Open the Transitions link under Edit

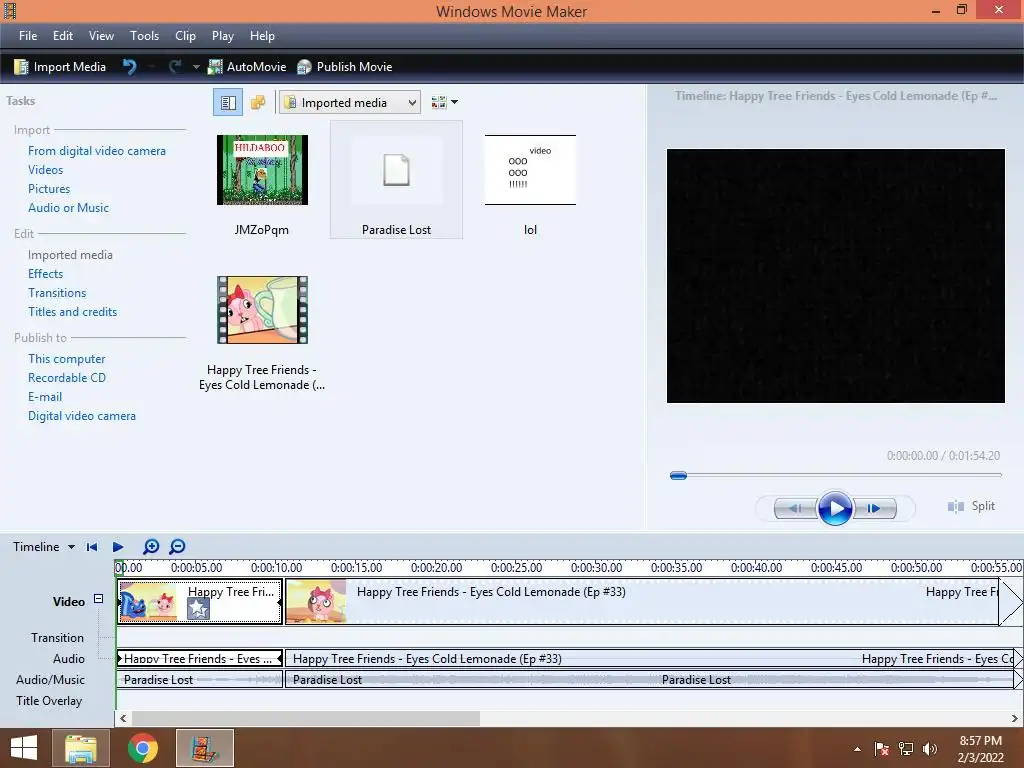[57, 293]
